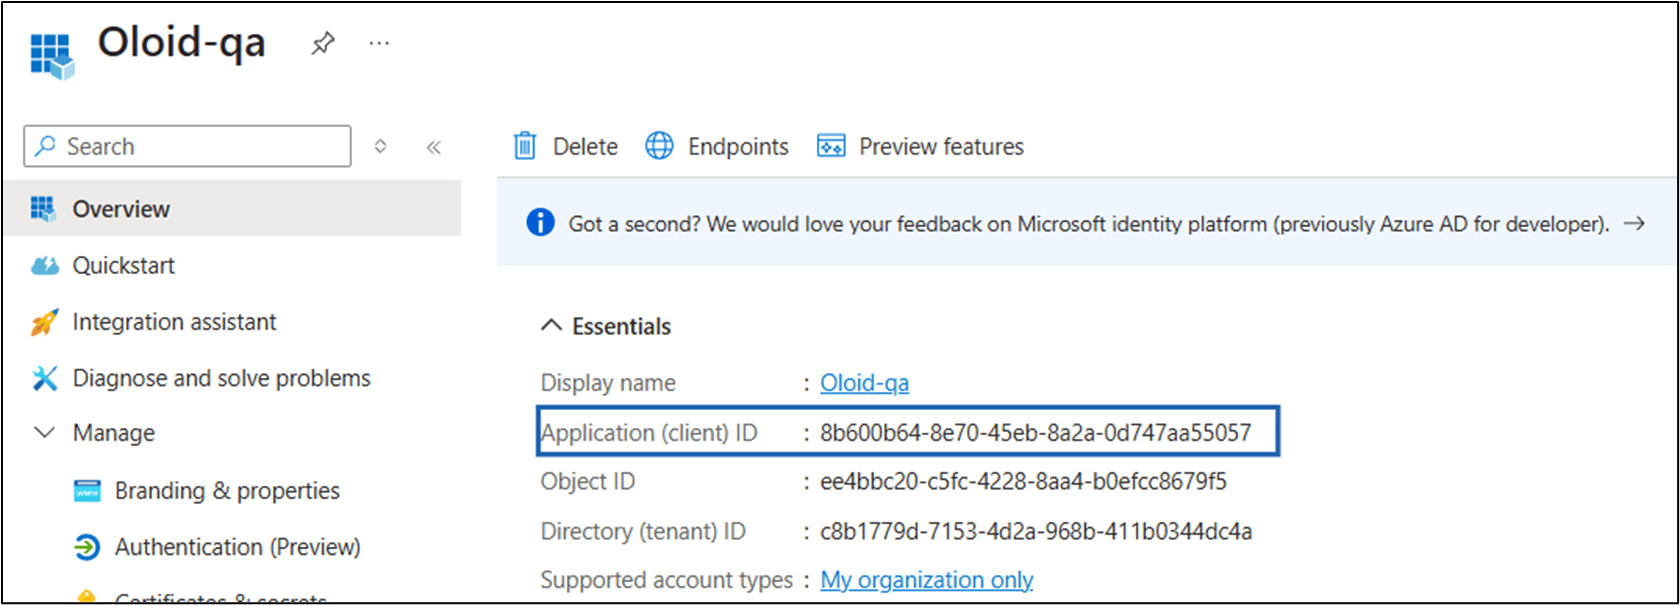Image resolution: width=1680 pixels, height=605 pixels.
Task: Open Diagnose and solve problems
Action: coord(221,378)
